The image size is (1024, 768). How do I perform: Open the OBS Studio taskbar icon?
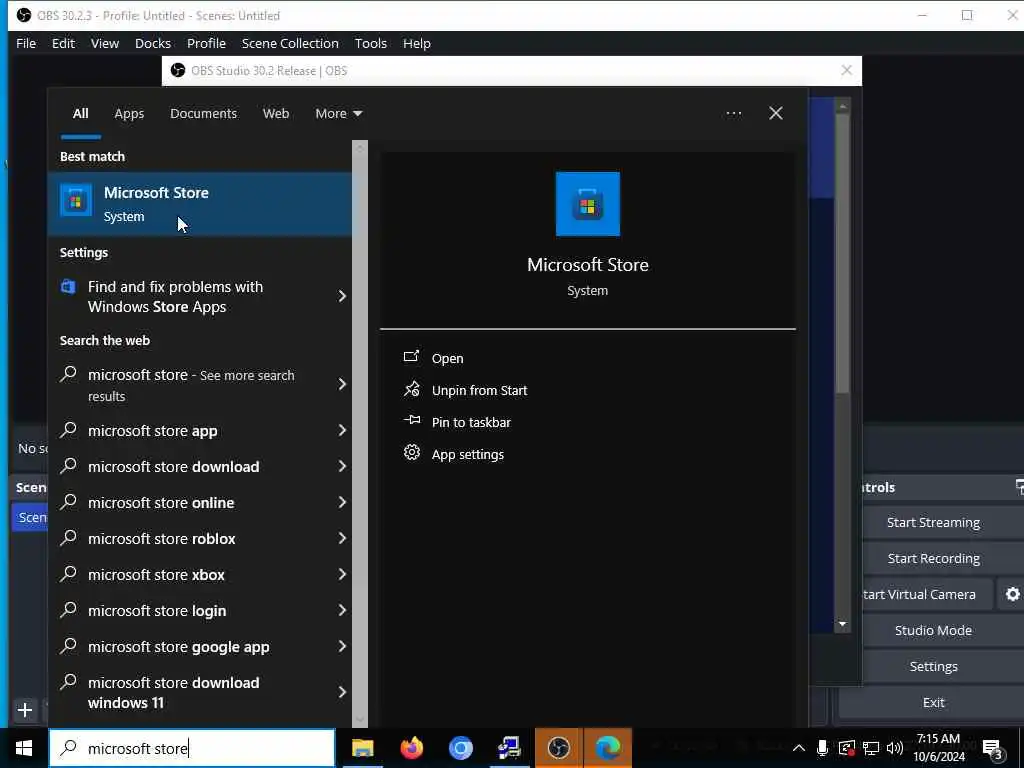pyautogui.click(x=558, y=748)
